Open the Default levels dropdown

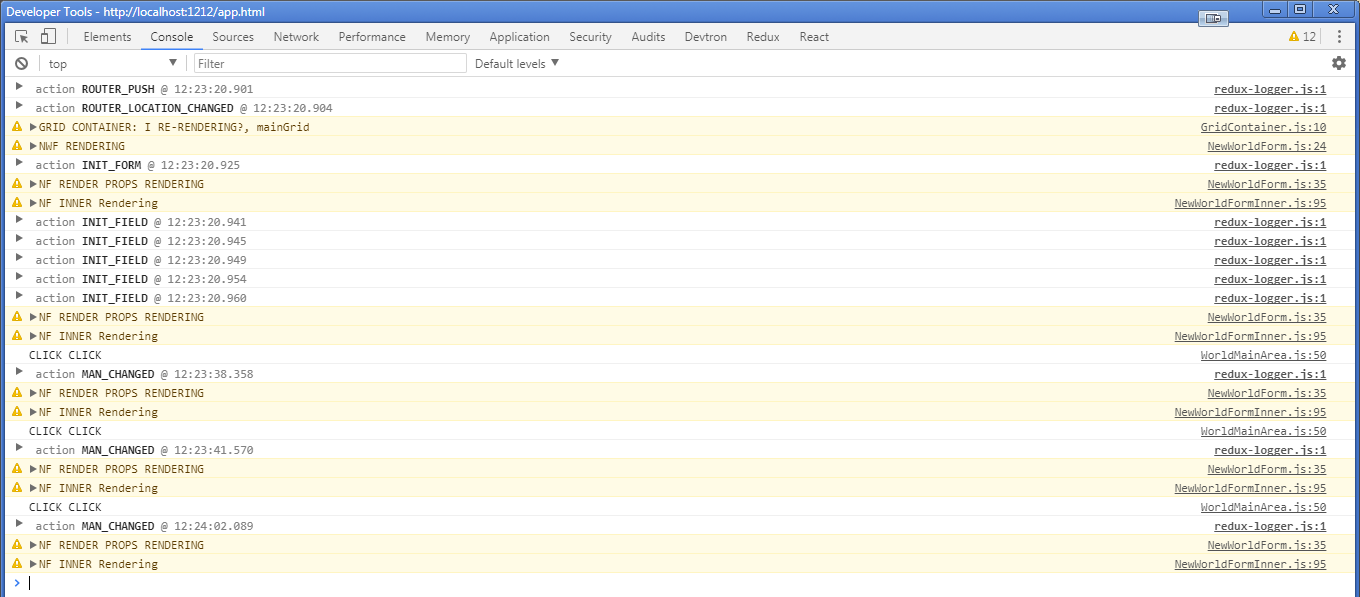[x=517, y=63]
